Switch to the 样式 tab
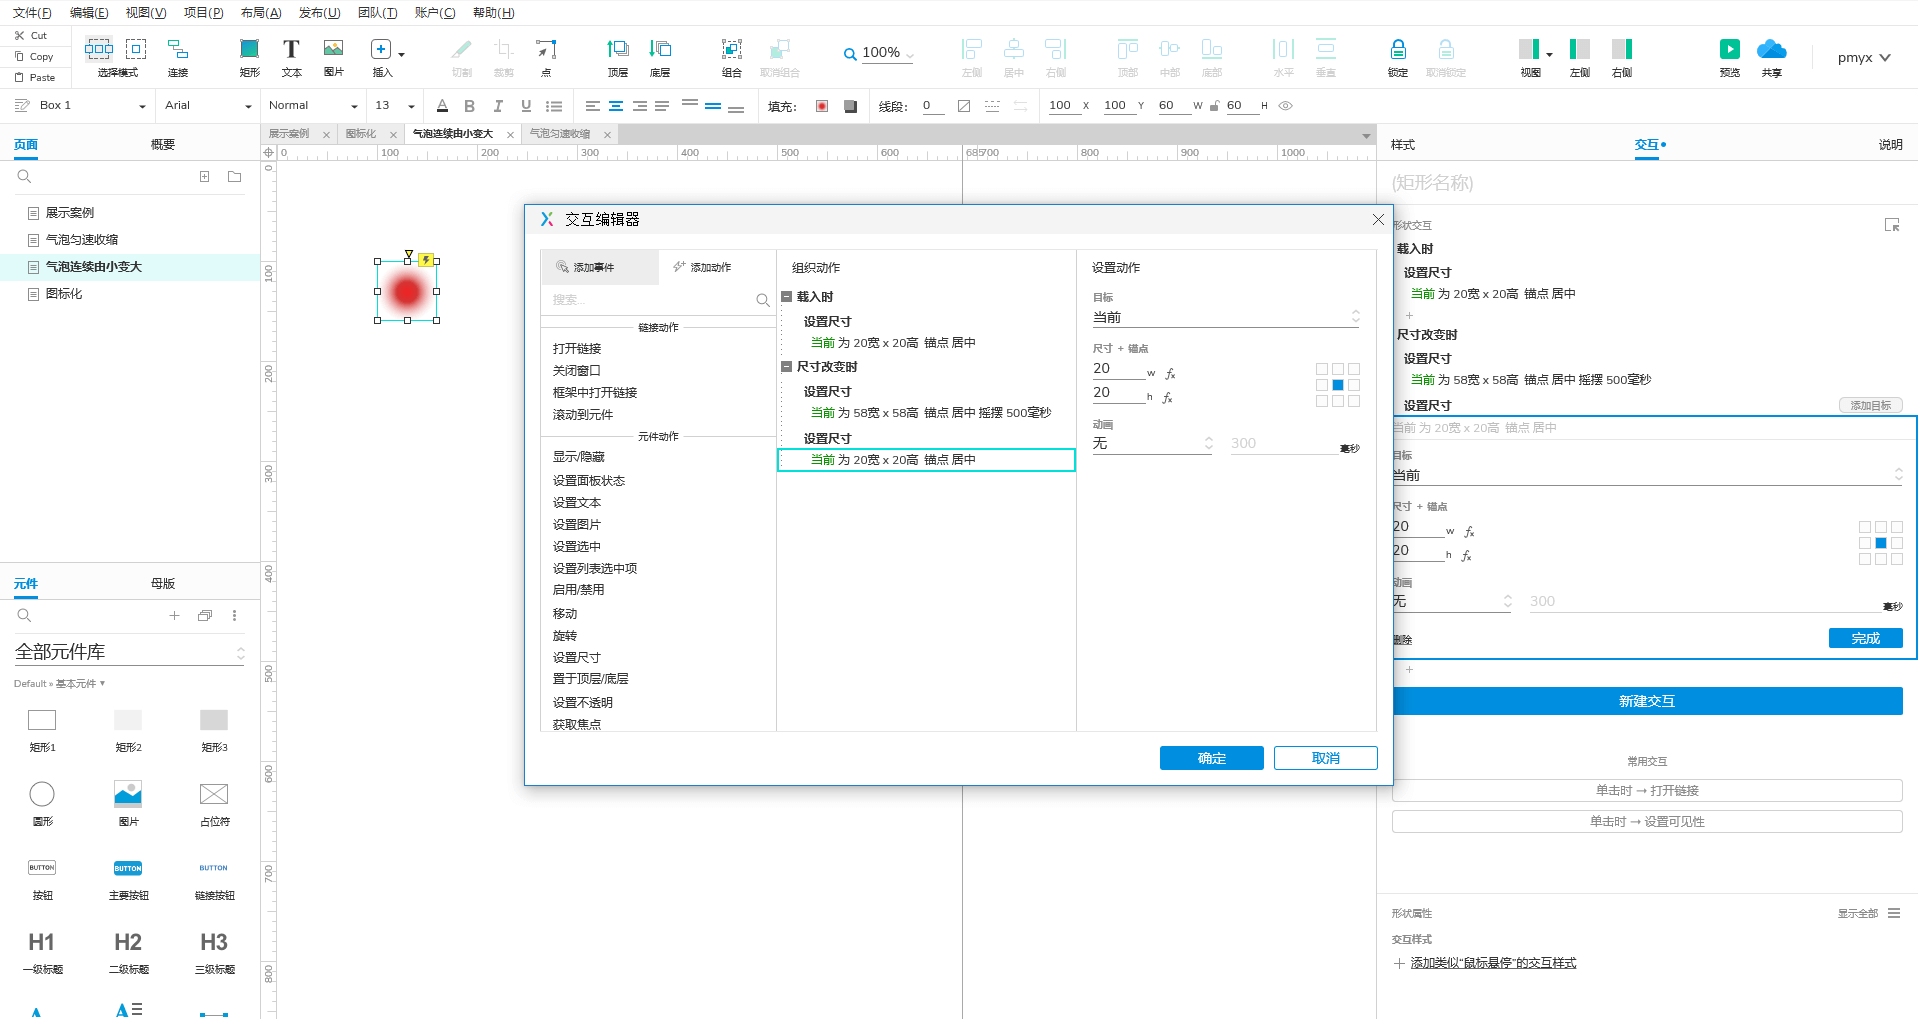1918x1019 pixels. coord(1403,145)
